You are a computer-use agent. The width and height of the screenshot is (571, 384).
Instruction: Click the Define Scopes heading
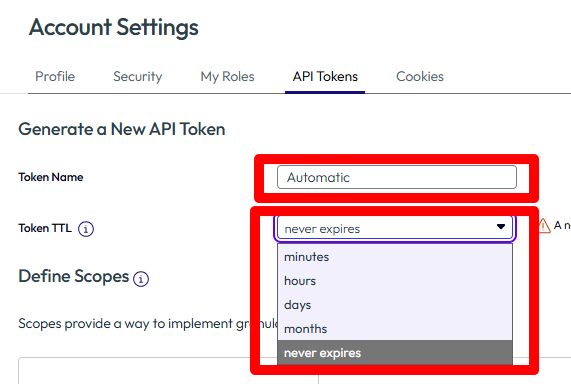[74, 276]
